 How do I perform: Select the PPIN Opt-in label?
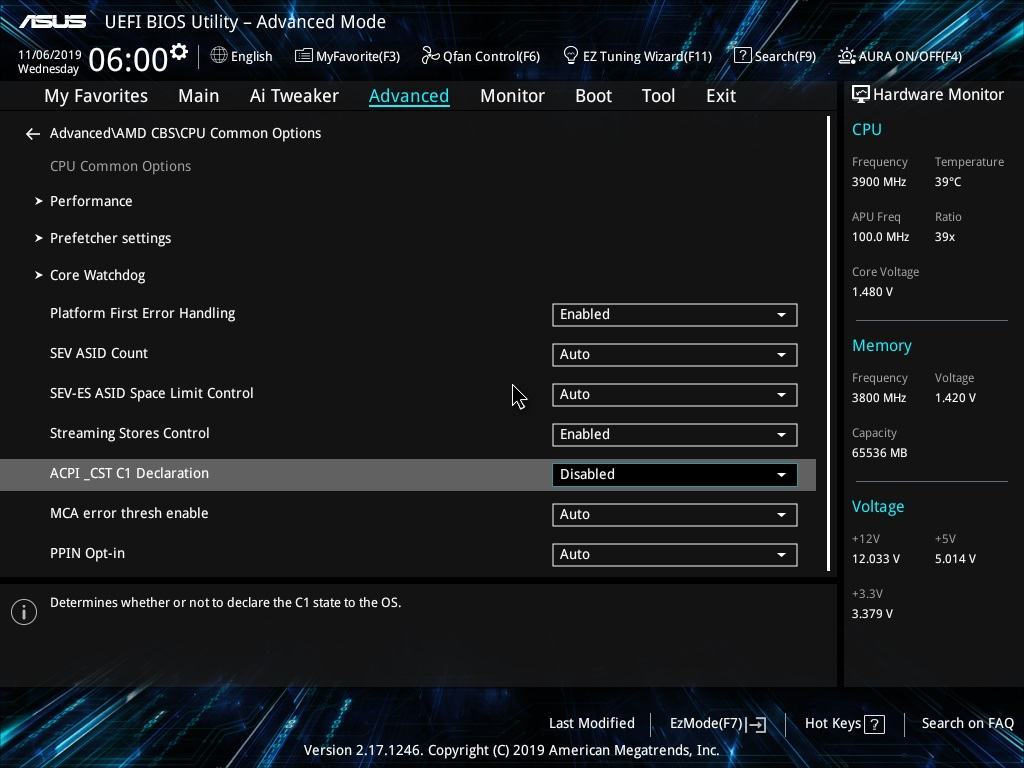[87, 553]
